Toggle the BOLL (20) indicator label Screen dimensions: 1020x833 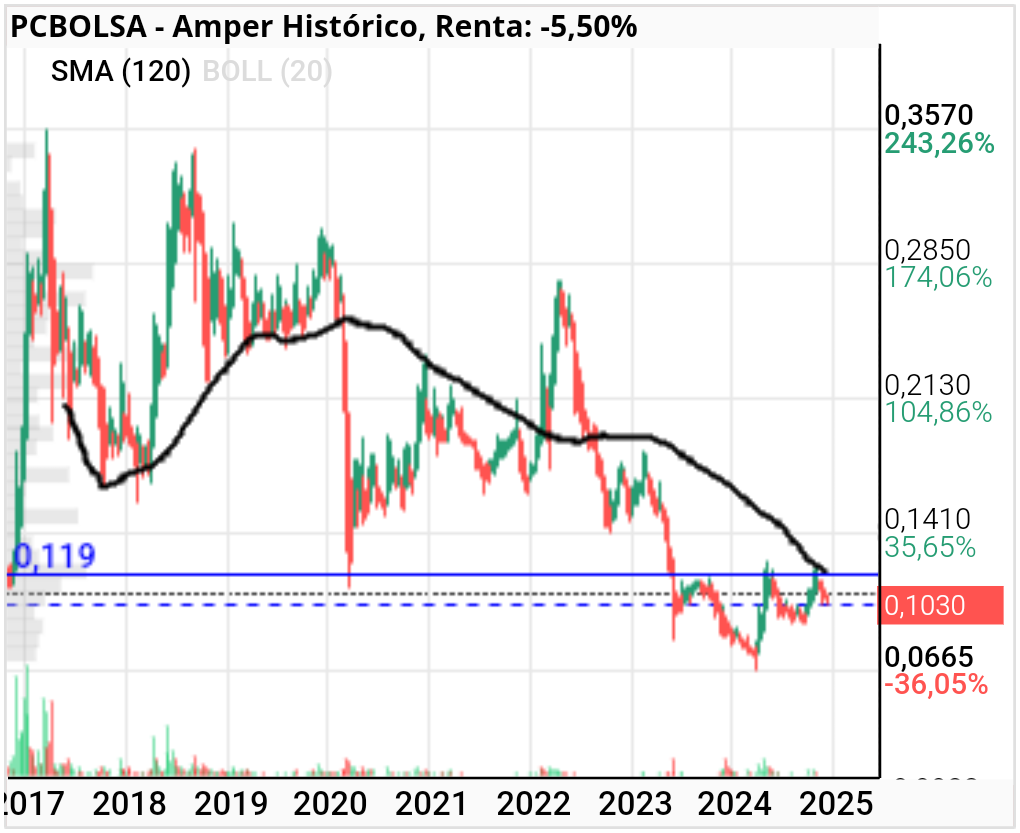pos(267,71)
